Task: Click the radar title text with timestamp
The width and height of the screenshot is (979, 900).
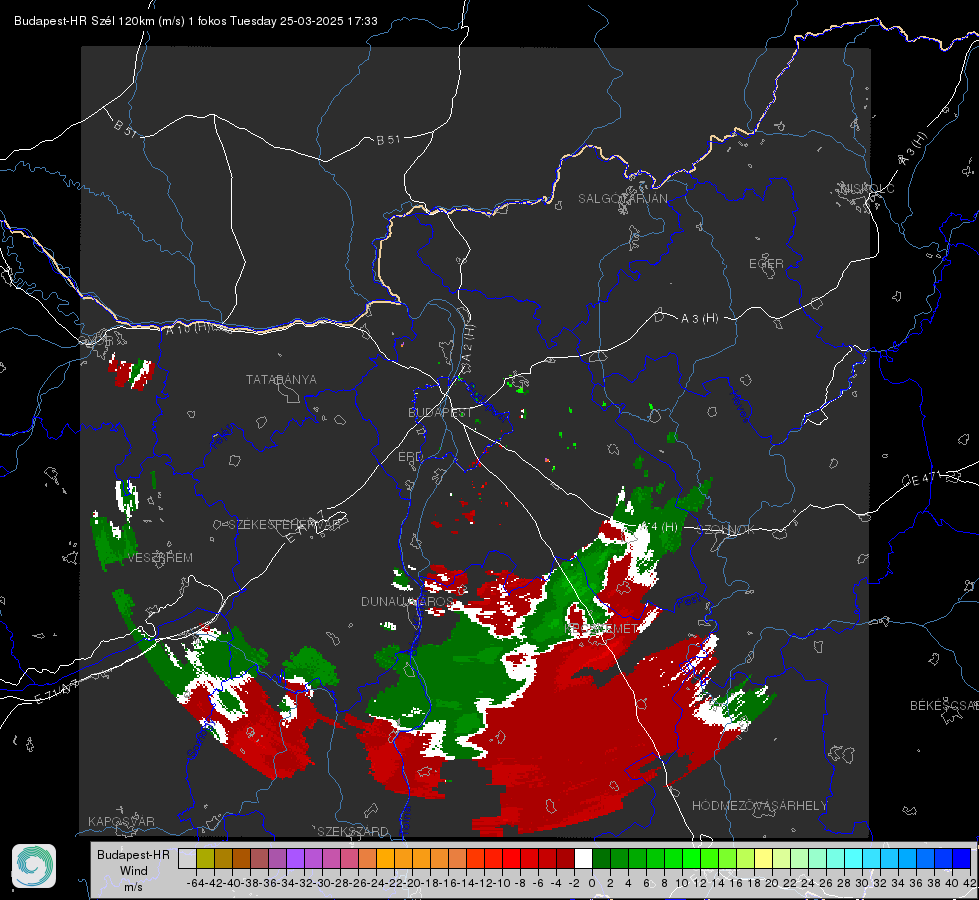Action: pyautogui.click(x=195, y=21)
